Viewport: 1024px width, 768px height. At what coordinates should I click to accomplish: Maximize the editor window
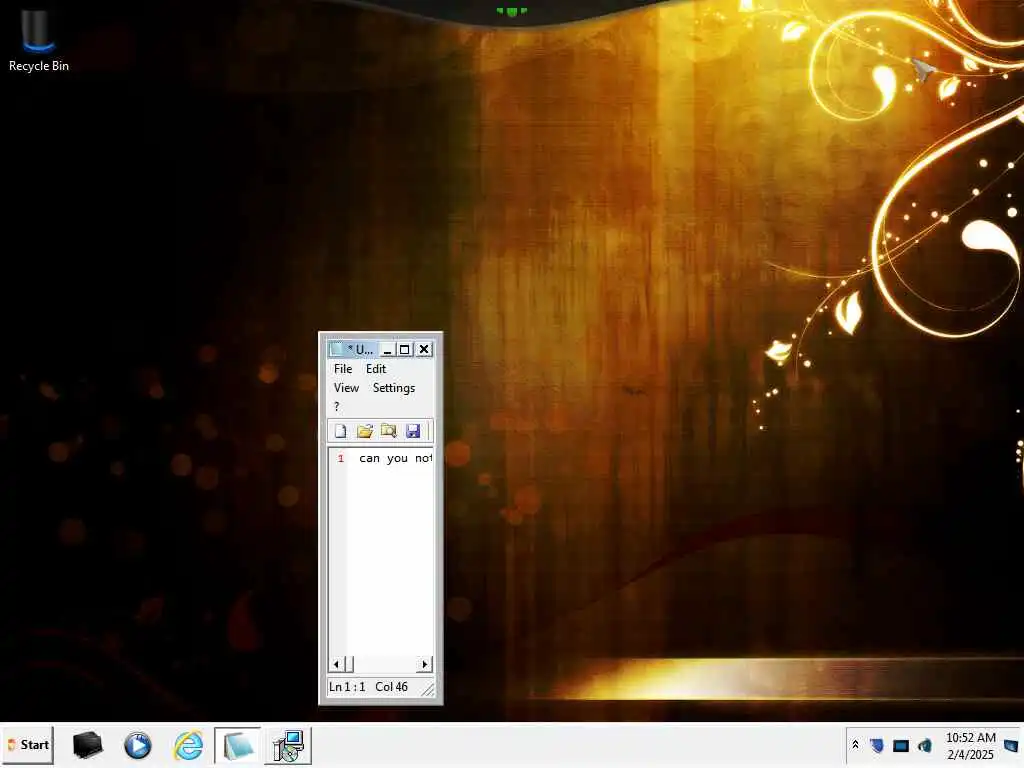pyautogui.click(x=405, y=349)
